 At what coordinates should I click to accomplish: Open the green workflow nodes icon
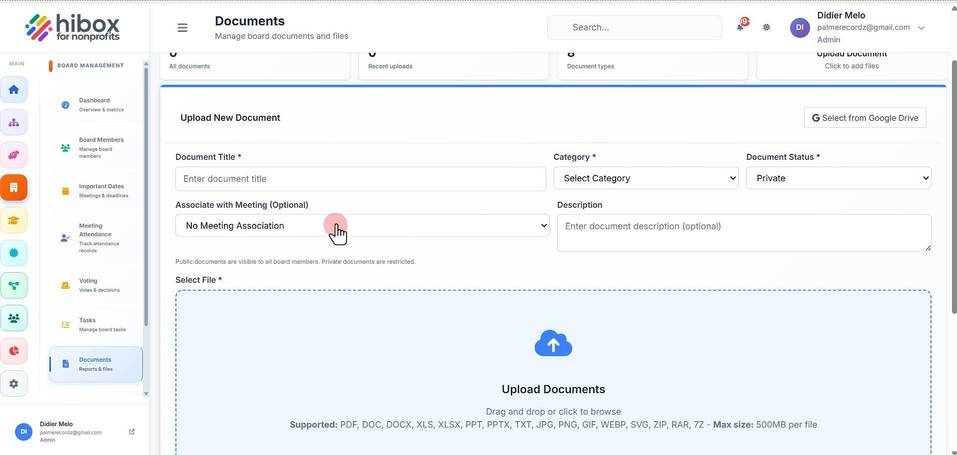(x=13, y=285)
